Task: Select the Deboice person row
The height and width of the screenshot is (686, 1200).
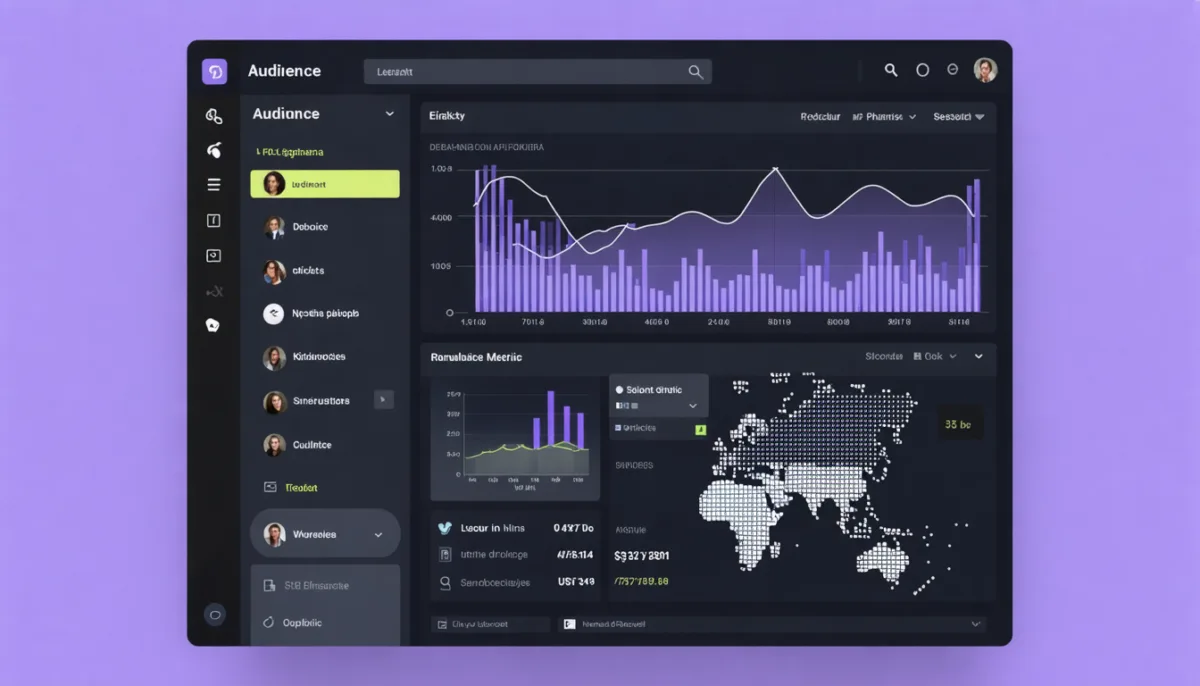Action: [x=325, y=227]
